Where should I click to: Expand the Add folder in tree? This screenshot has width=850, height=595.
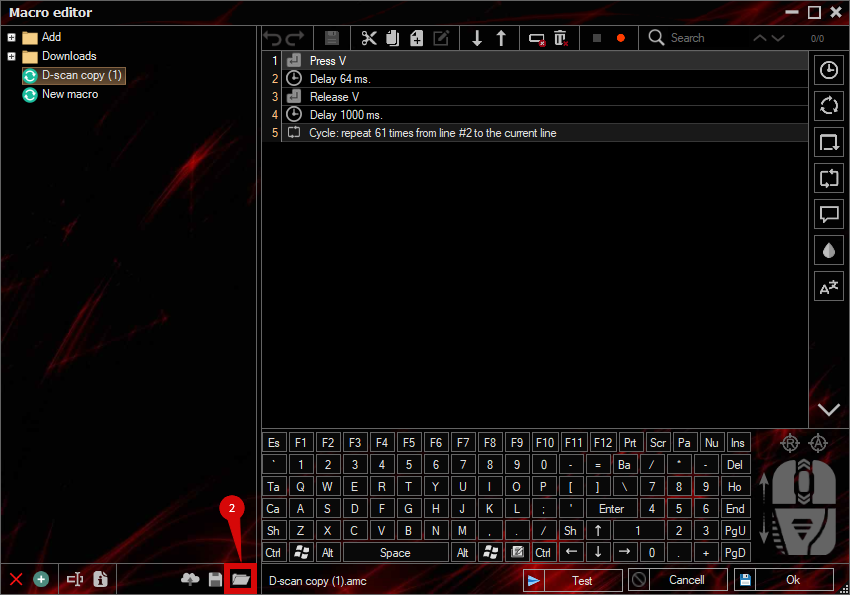tap(11, 38)
